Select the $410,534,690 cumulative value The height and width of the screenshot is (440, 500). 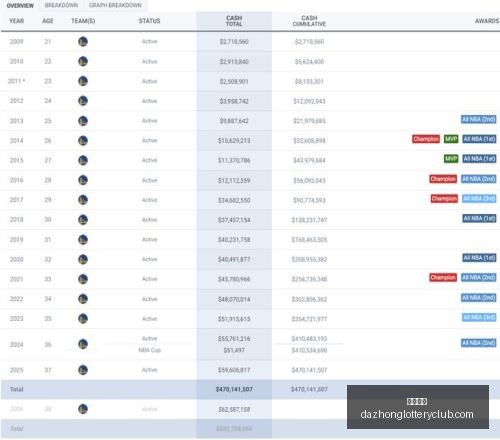tap(309, 350)
